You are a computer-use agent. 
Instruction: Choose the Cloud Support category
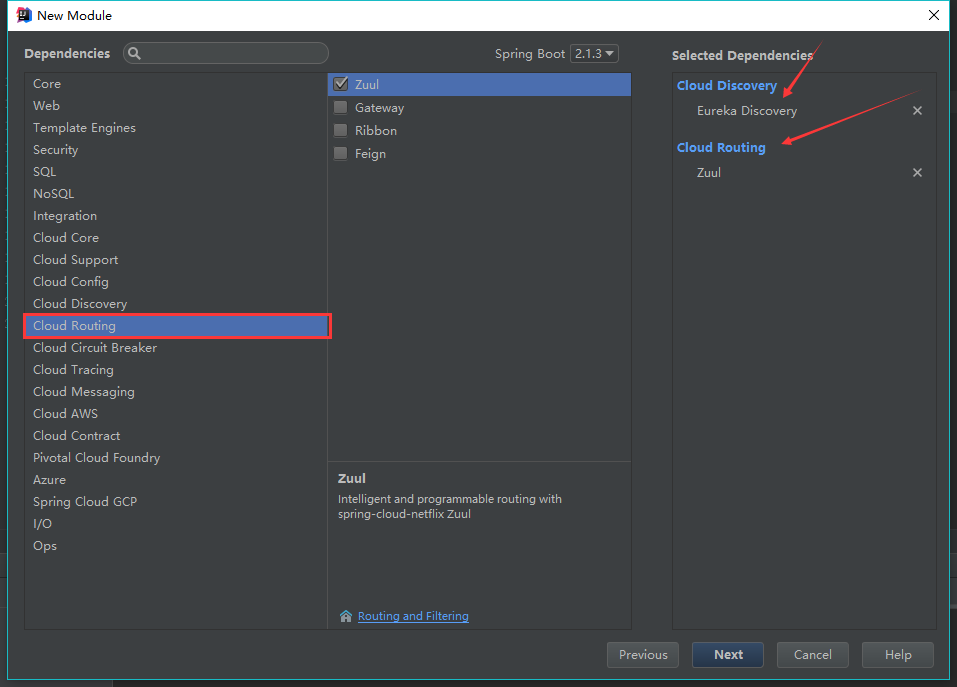point(176,260)
